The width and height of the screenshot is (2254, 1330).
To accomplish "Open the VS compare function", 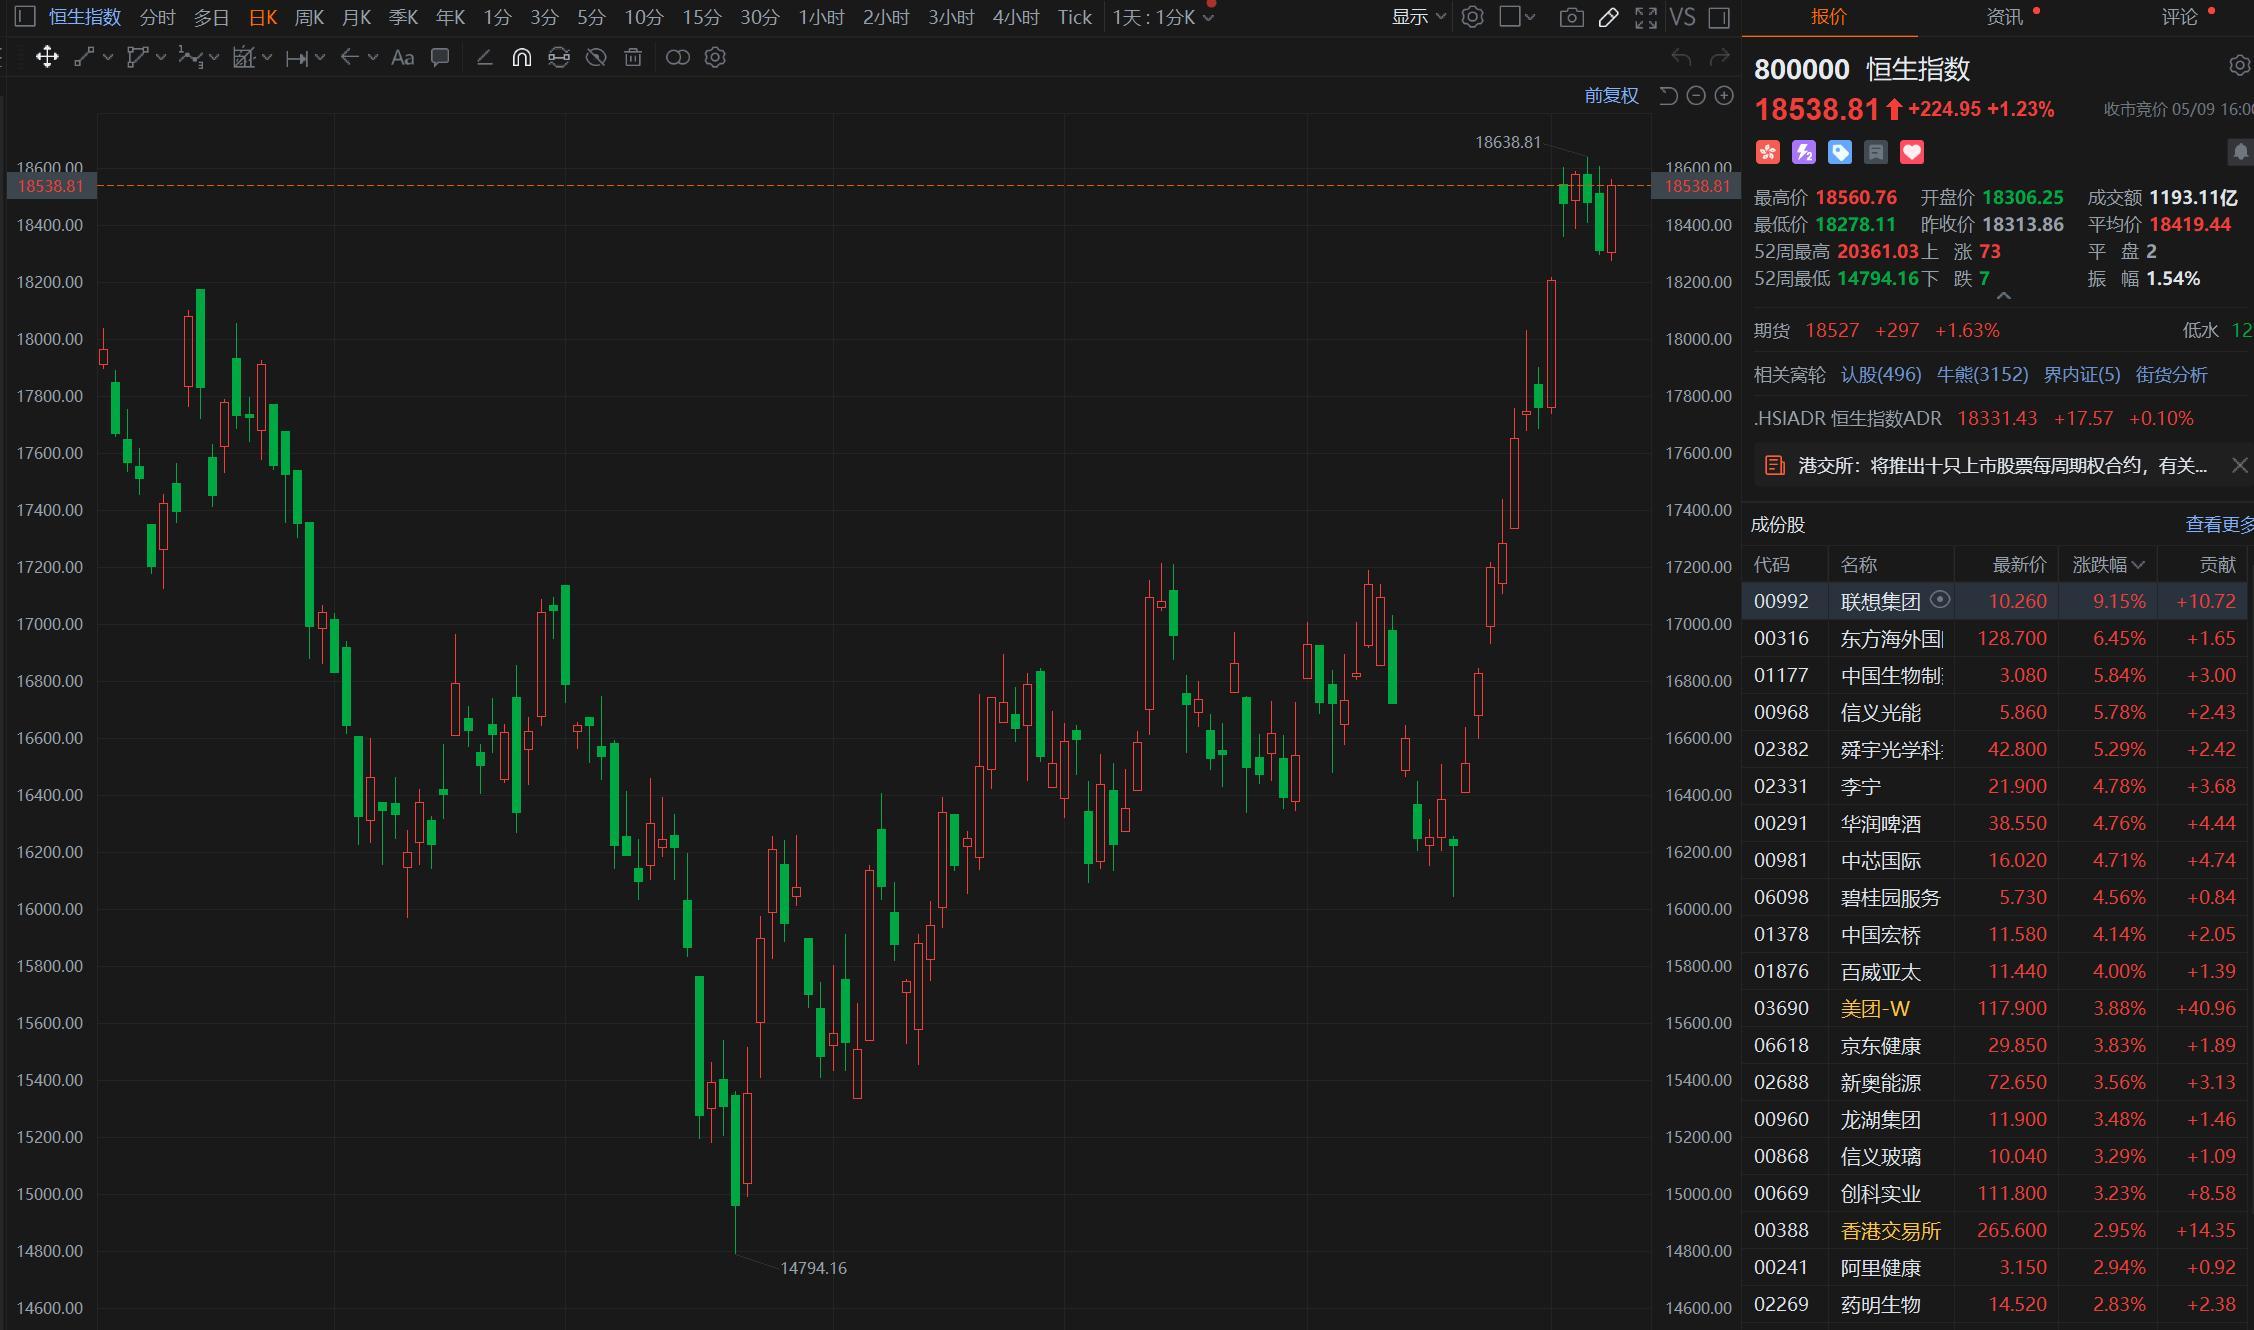I will [1683, 17].
